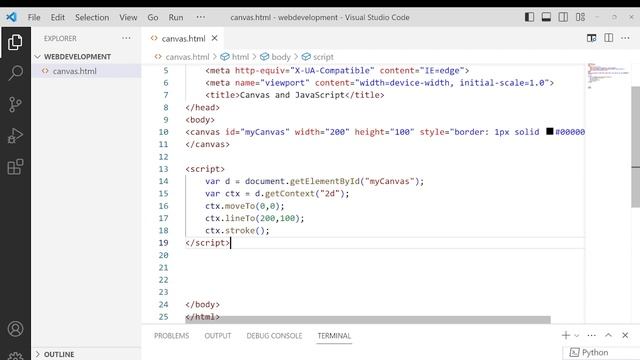
Task: Switch to the DEBUG CONSOLE panel tab
Action: point(274,336)
